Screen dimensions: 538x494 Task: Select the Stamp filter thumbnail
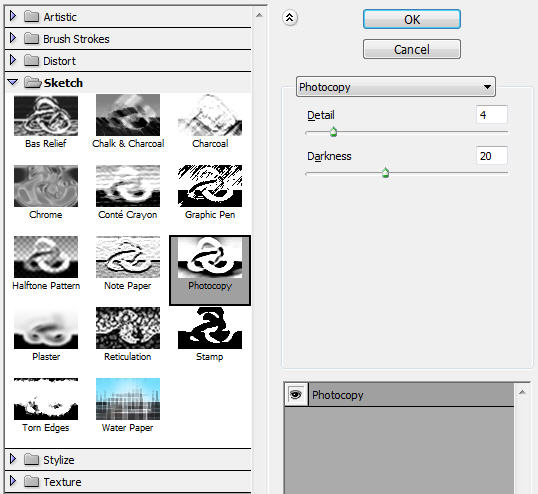click(210, 328)
